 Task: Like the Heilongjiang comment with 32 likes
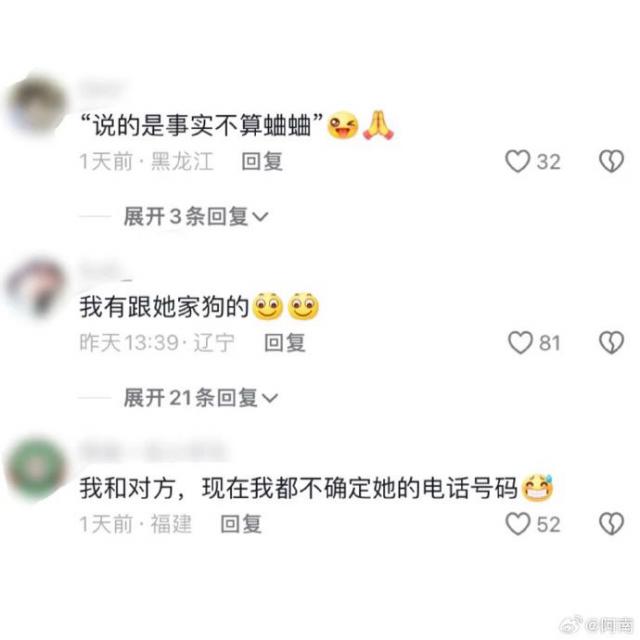point(518,161)
